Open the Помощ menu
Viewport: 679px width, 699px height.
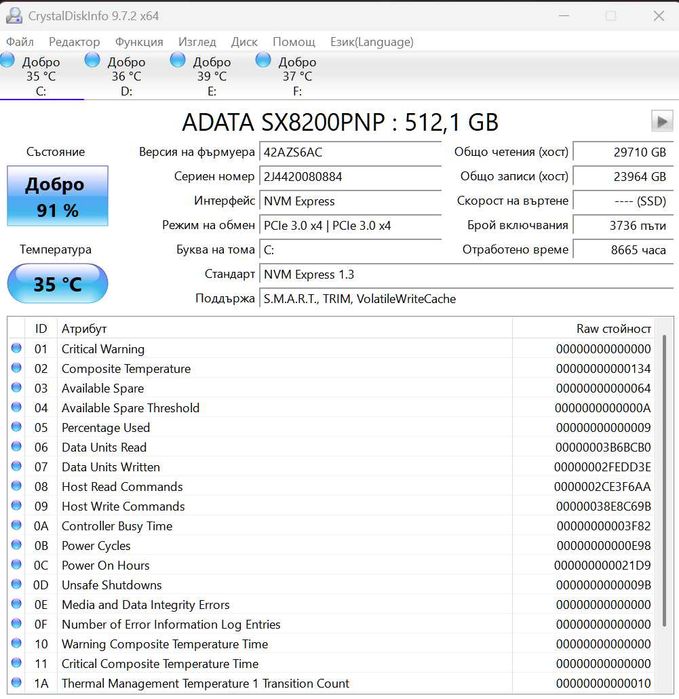tap(294, 42)
